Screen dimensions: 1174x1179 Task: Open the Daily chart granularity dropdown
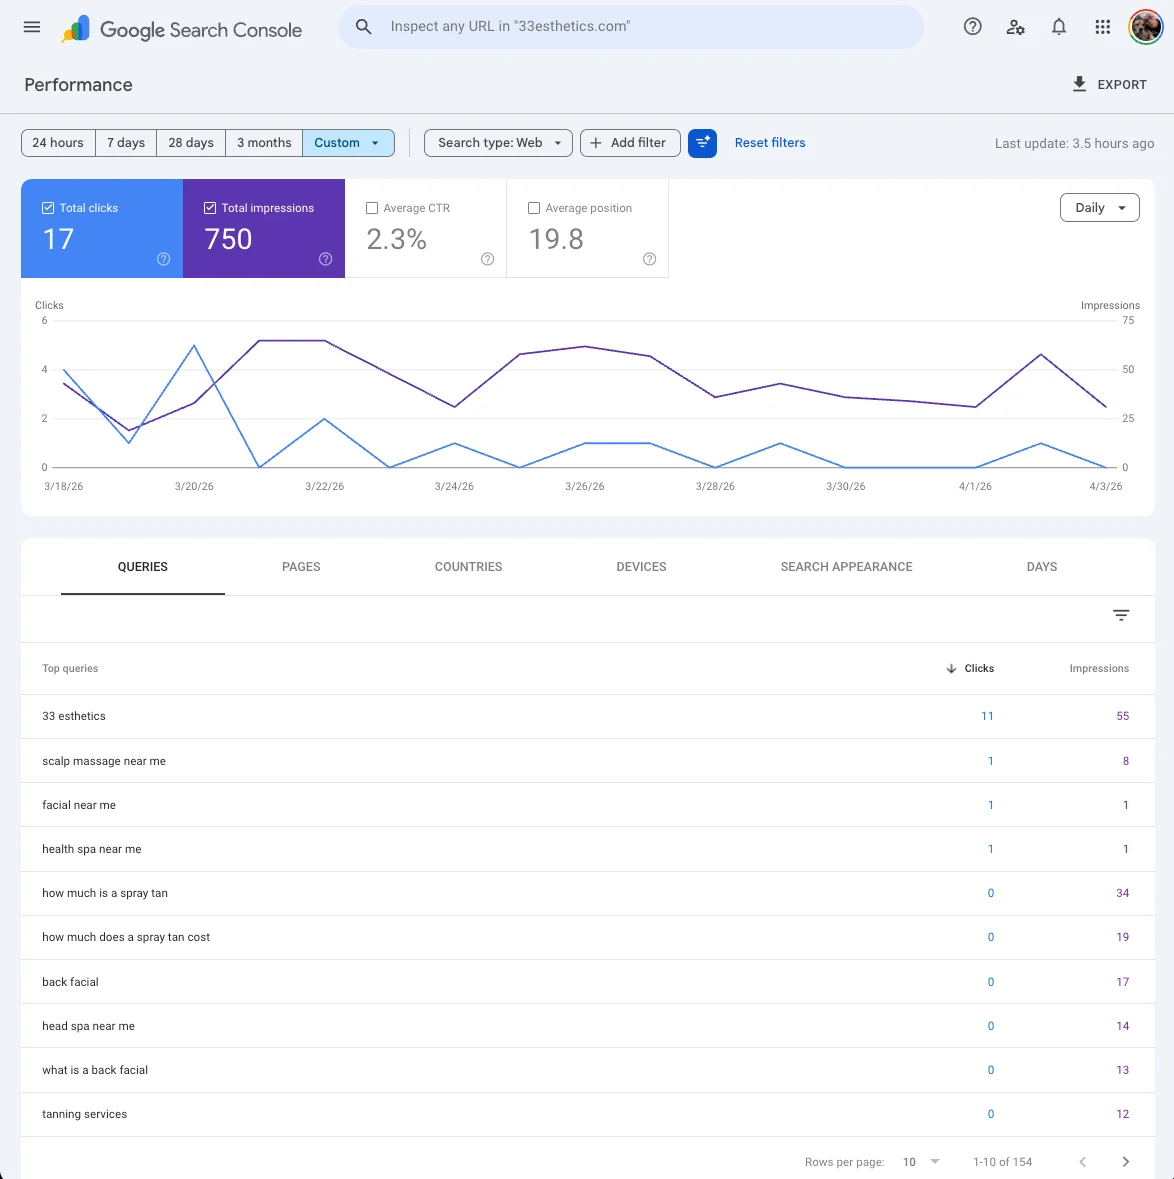pos(1099,207)
